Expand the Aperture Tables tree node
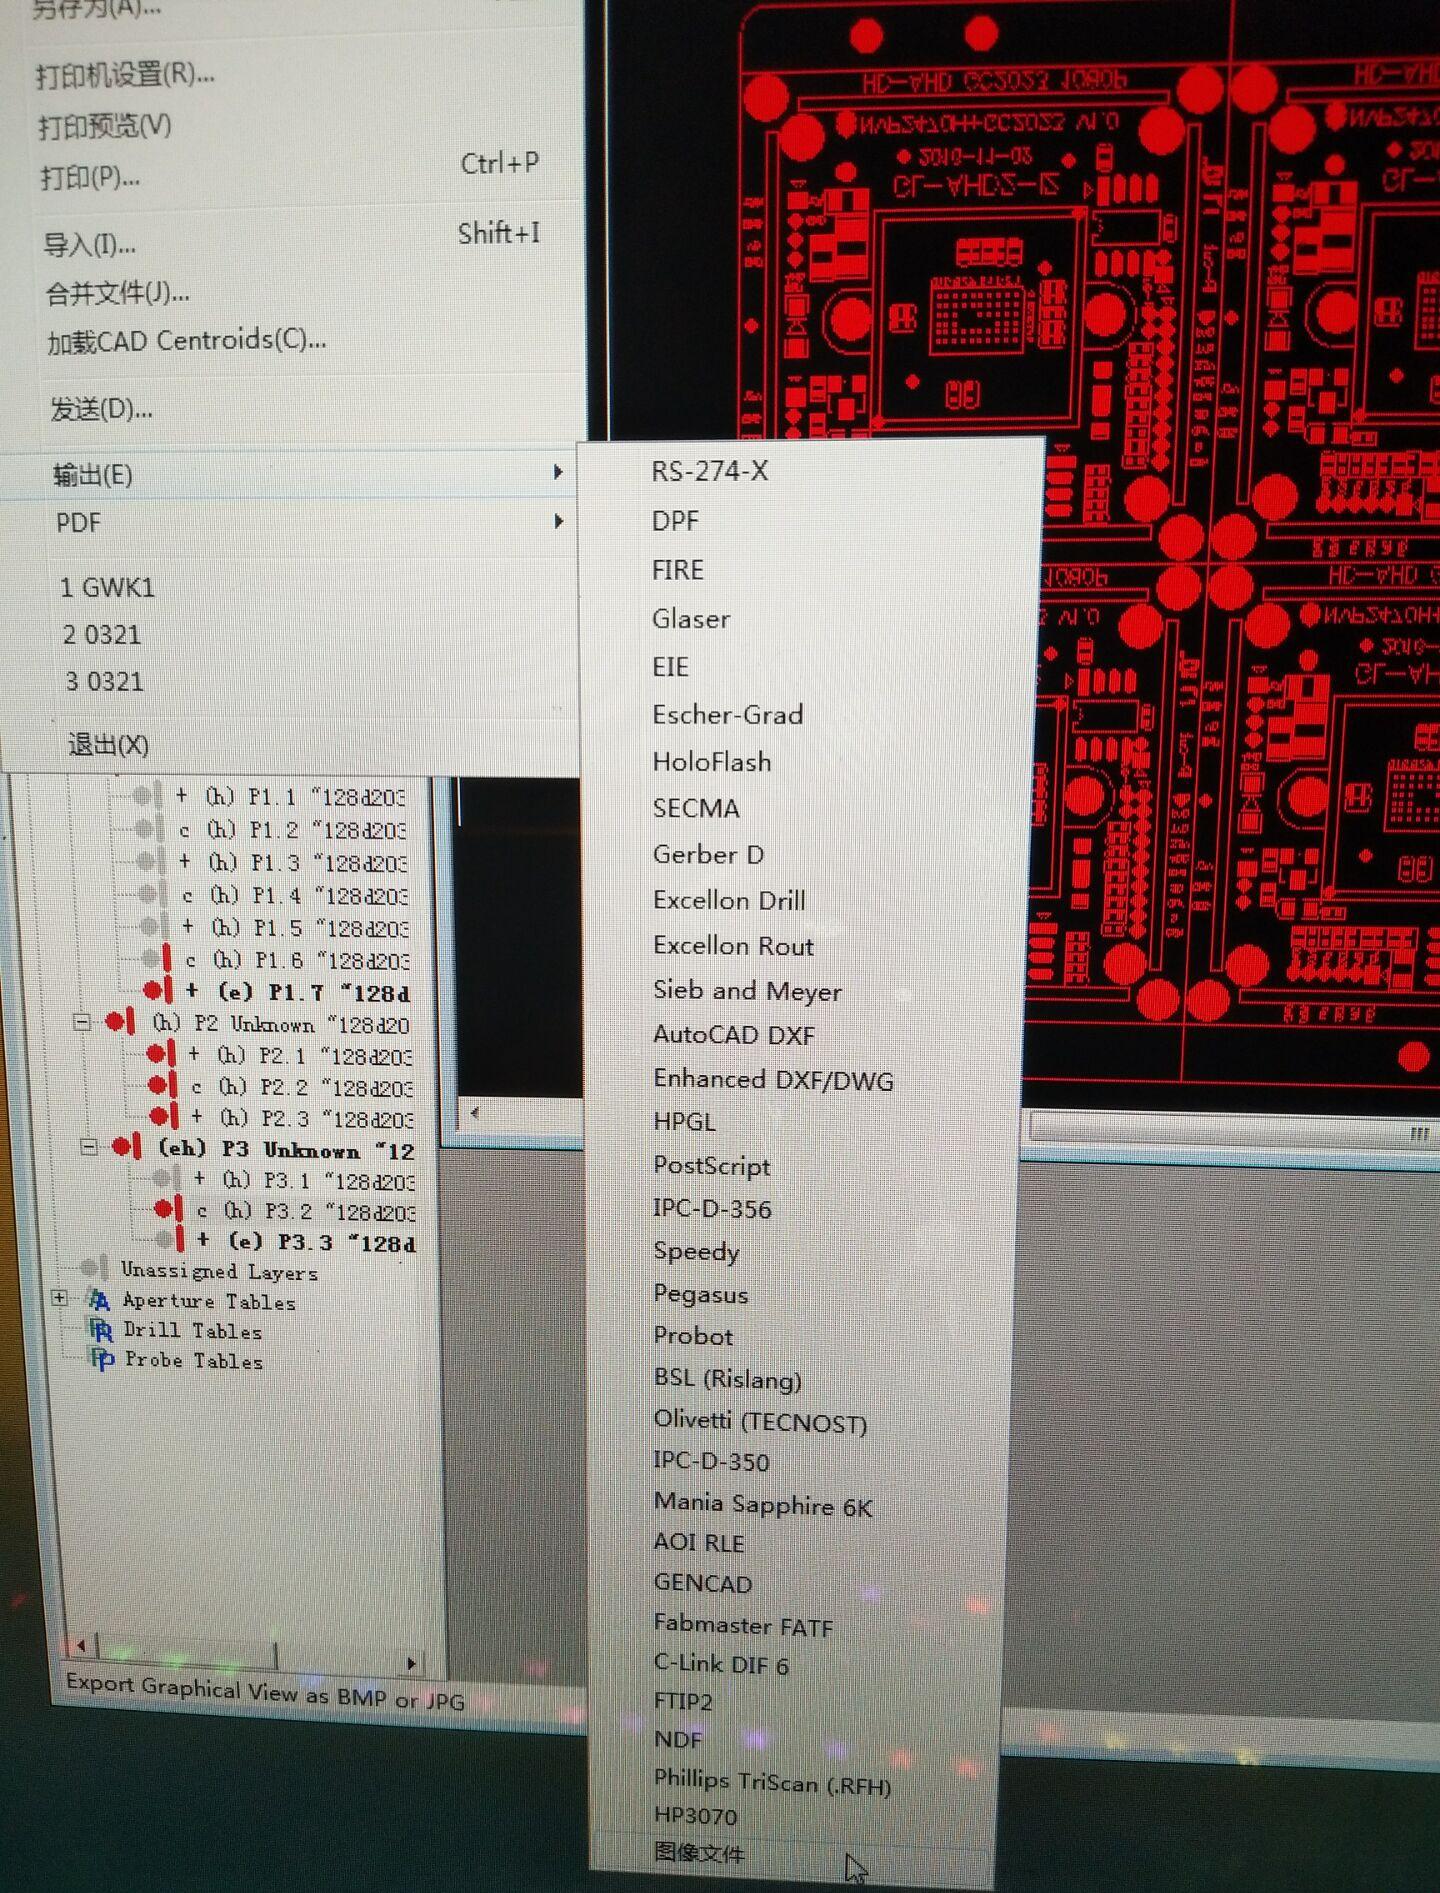 tap(60, 1298)
